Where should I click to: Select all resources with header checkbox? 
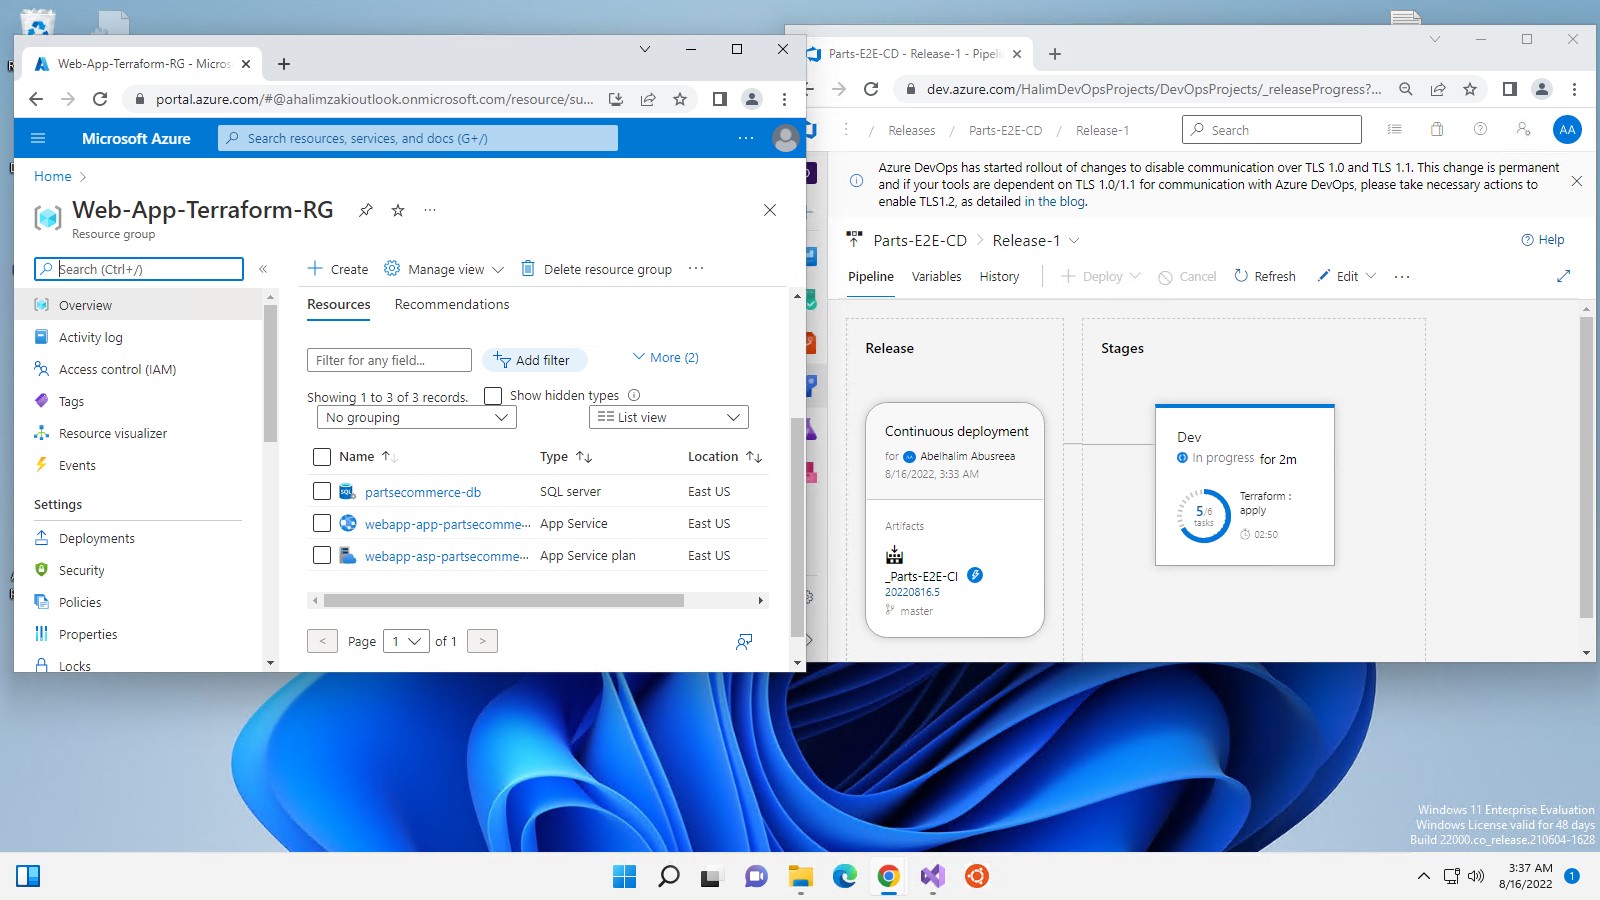click(322, 457)
